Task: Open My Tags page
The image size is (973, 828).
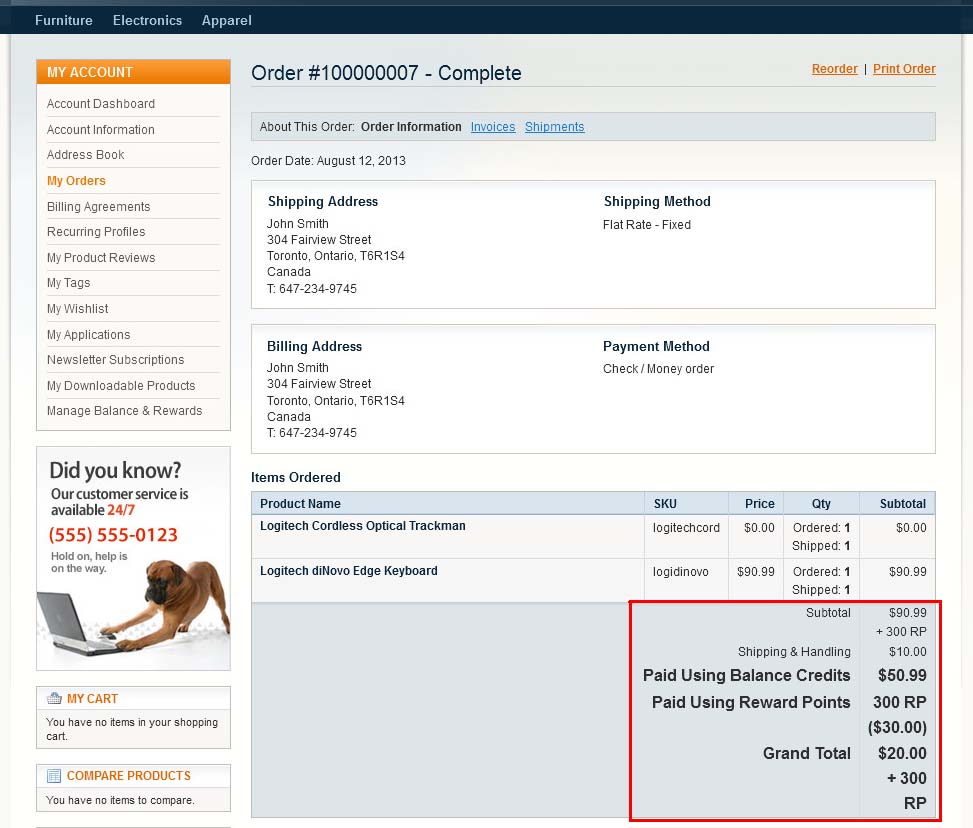Action: pos(69,282)
